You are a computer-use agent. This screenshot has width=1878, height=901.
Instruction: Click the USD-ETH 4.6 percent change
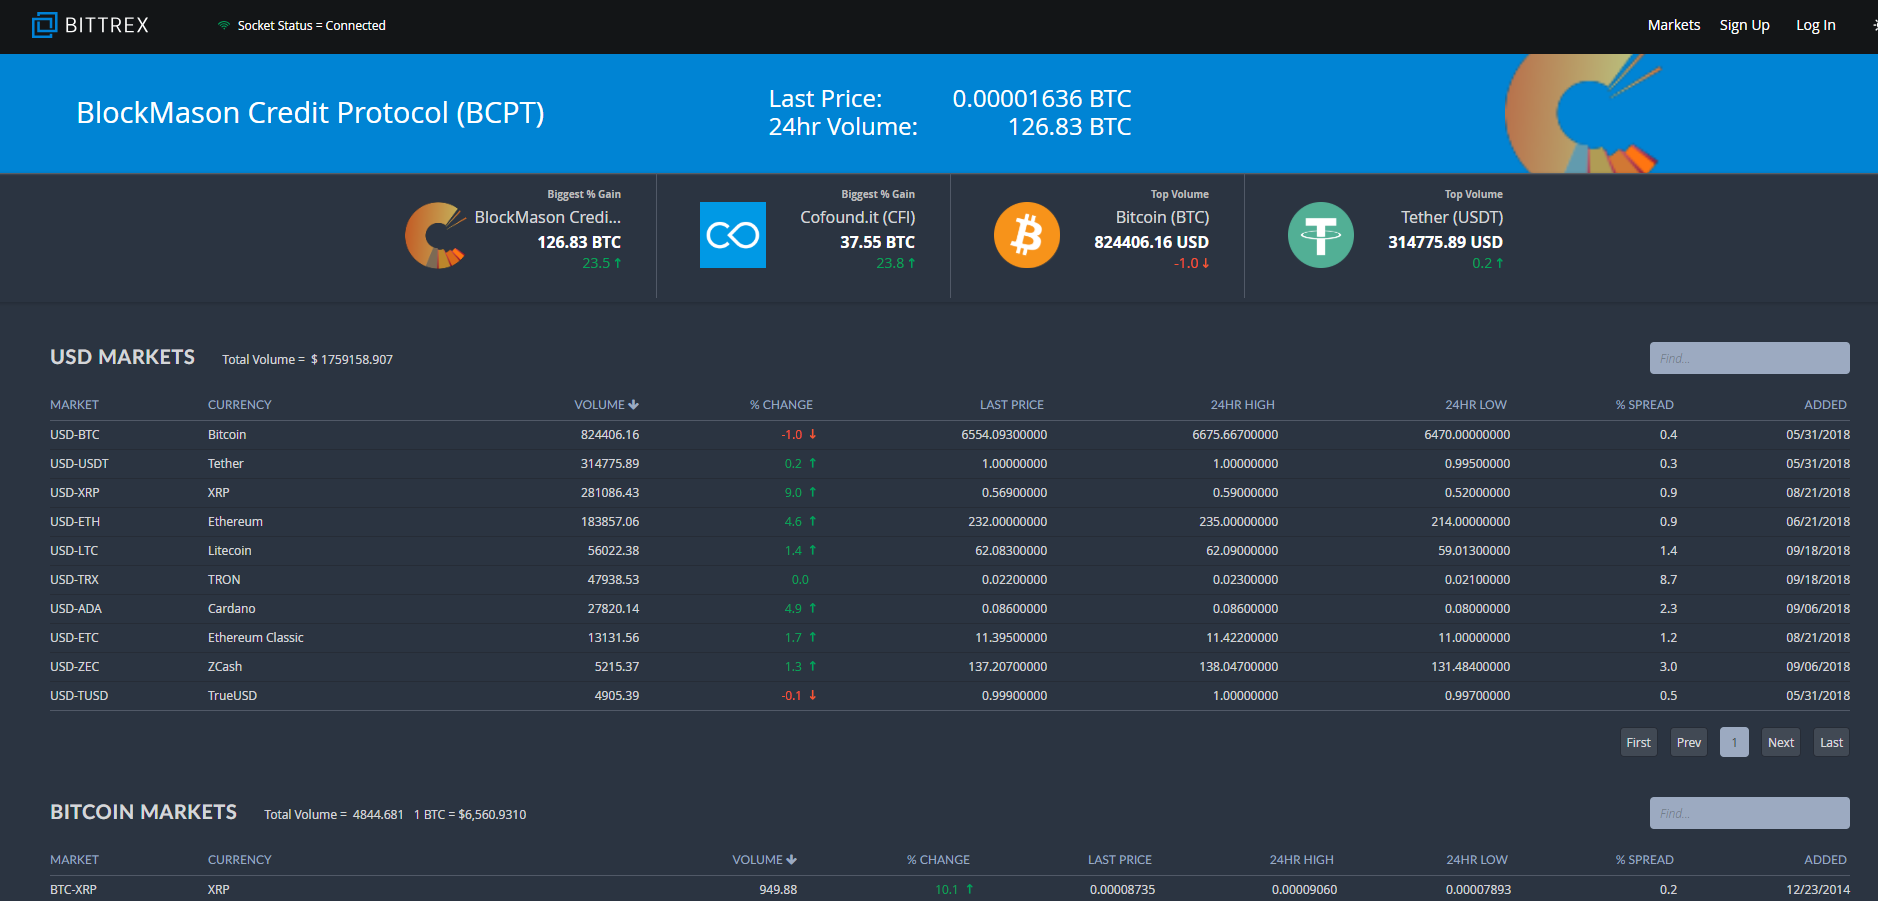click(800, 522)
